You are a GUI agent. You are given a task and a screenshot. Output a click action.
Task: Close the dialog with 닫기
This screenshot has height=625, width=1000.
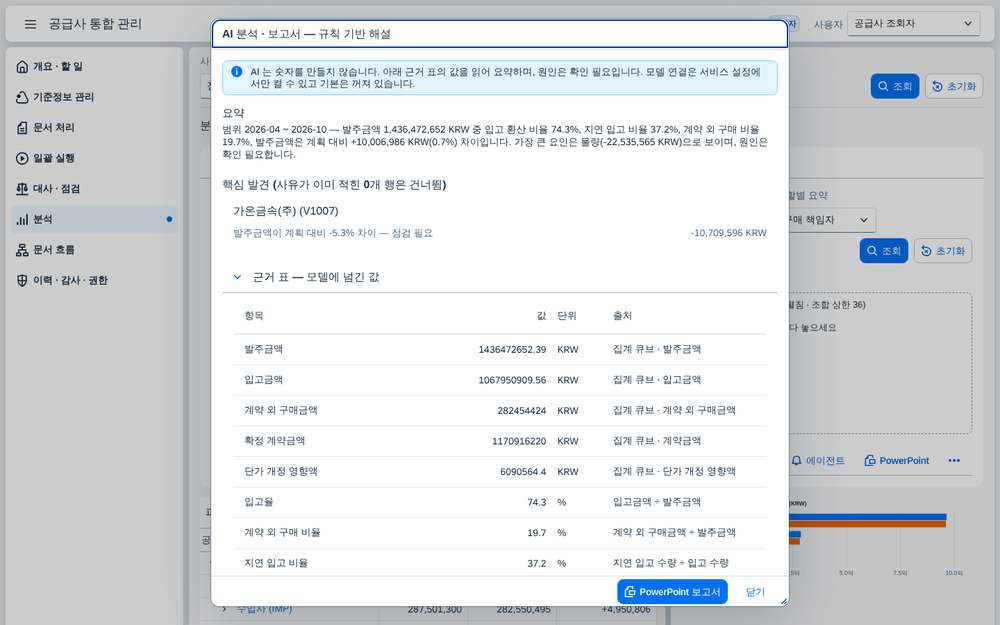[x=755, y=592]
